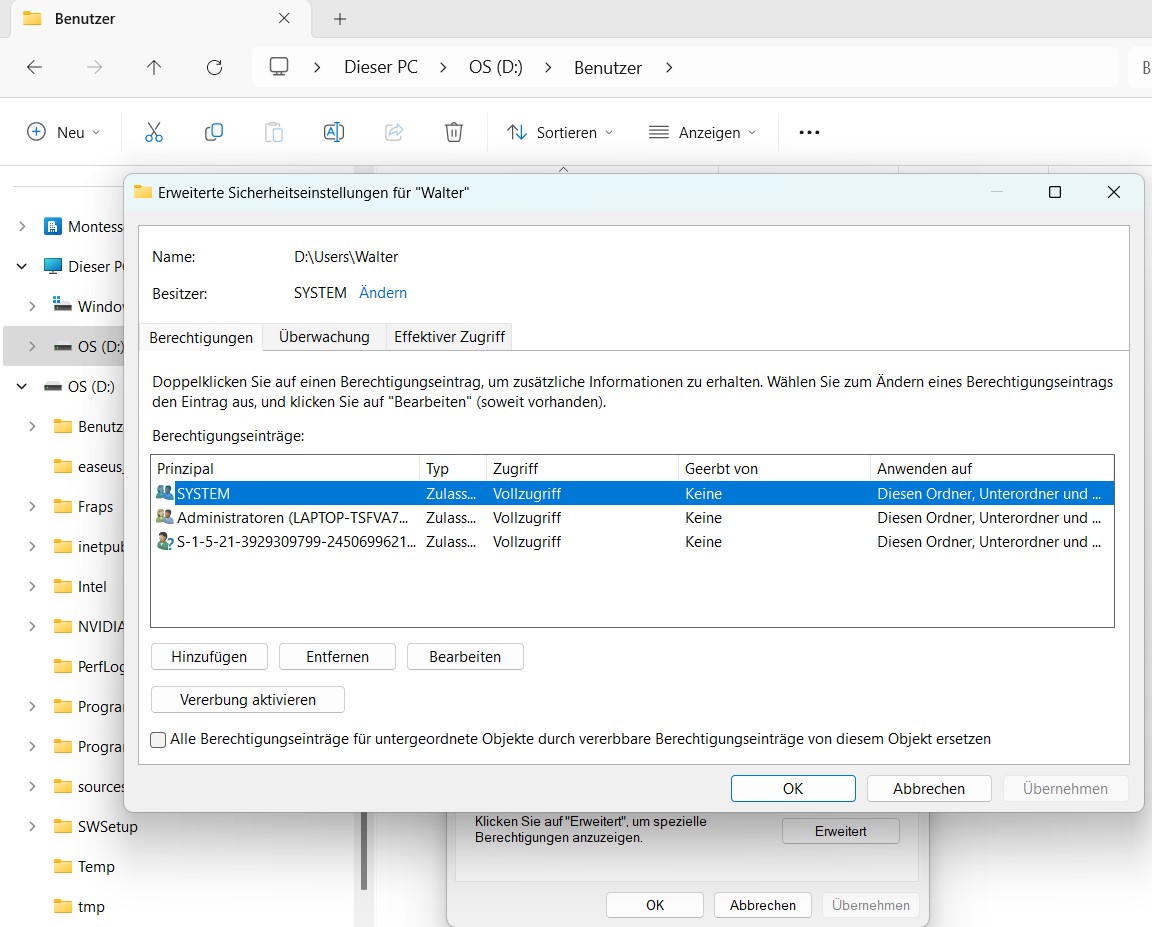The width and height of the screenshot is (1152, 927).
Task: Select the SYSTEM permission entry row
Action: (632, 493)
